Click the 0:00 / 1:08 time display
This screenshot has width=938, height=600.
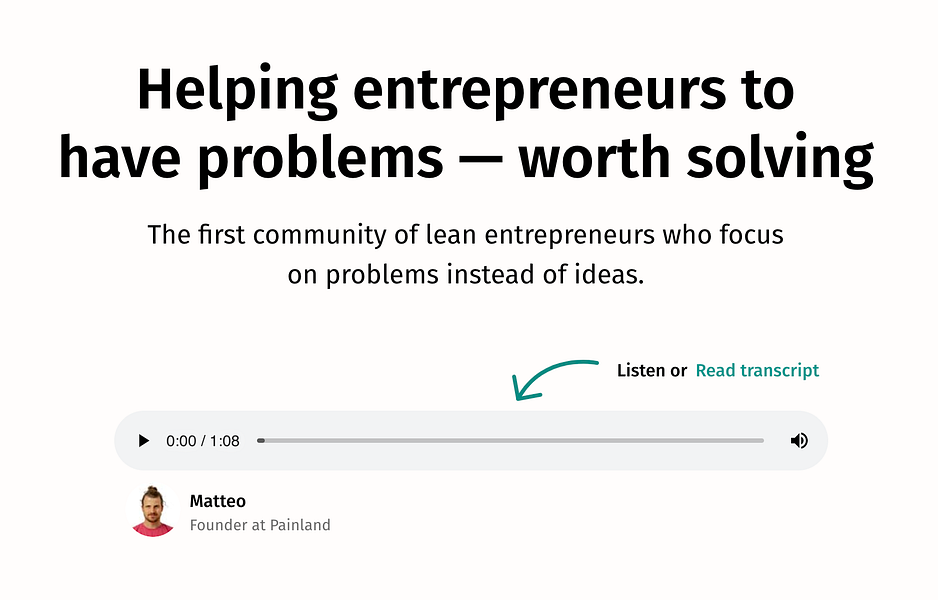click(203, 441)
